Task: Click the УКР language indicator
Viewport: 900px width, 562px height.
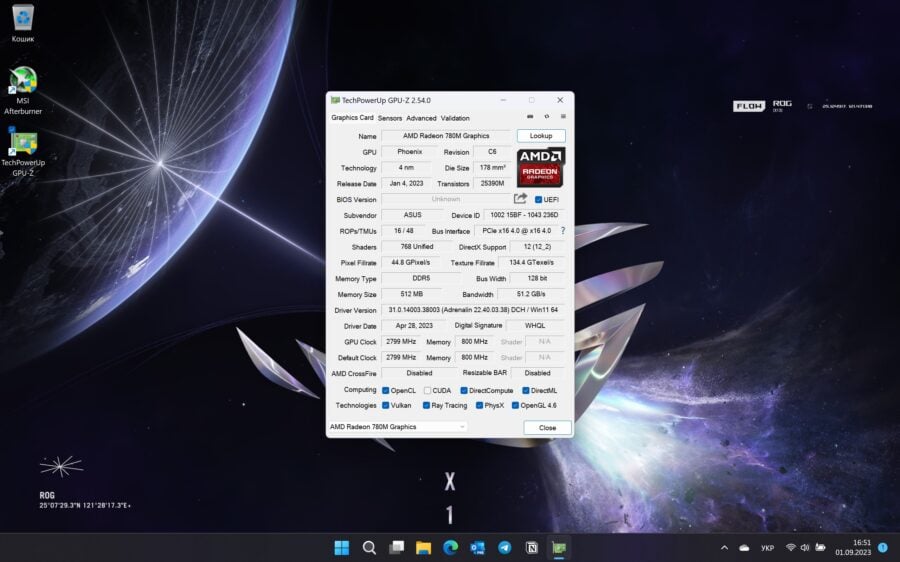Action: 767,548
